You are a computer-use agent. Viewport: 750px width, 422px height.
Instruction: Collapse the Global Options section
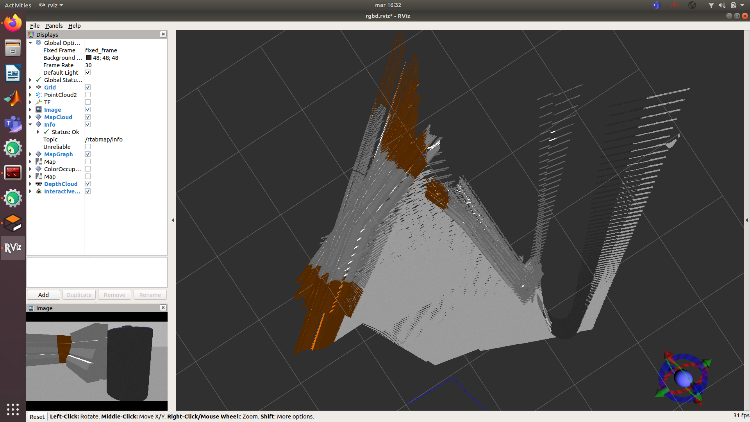click(x=31, y=43)
